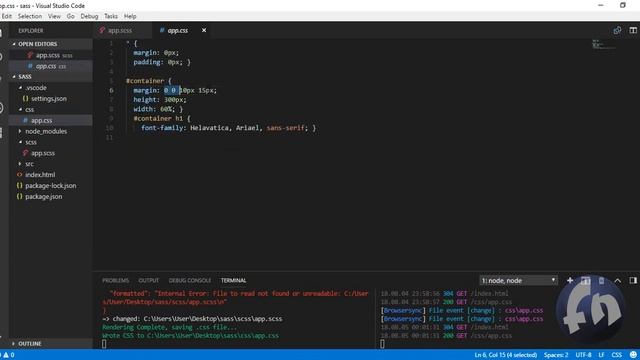Screen dimensions: 640x360
Task: Open the Selection menu
Action: pos(30,16)
